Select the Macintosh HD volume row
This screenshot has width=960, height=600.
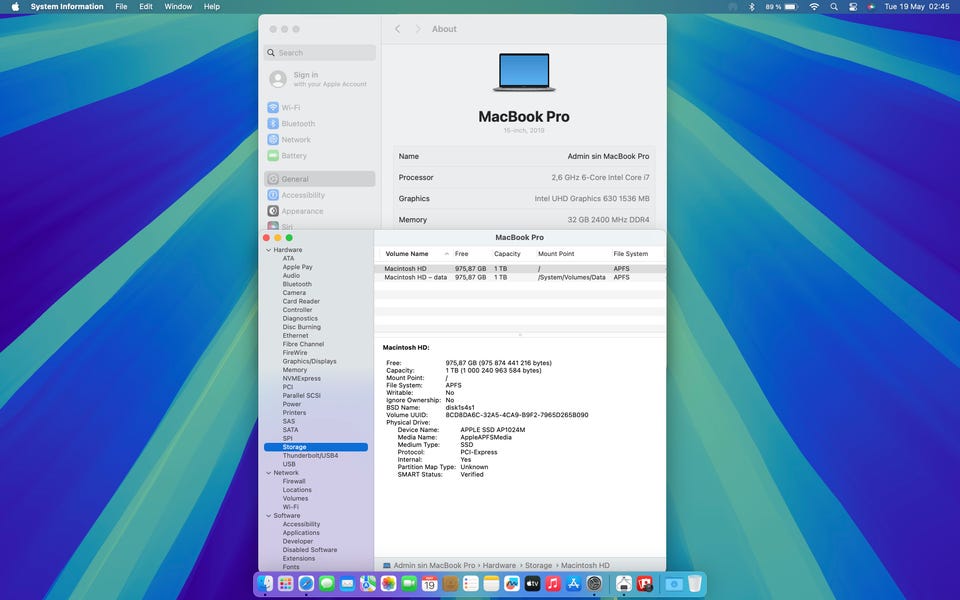point(519,268)
